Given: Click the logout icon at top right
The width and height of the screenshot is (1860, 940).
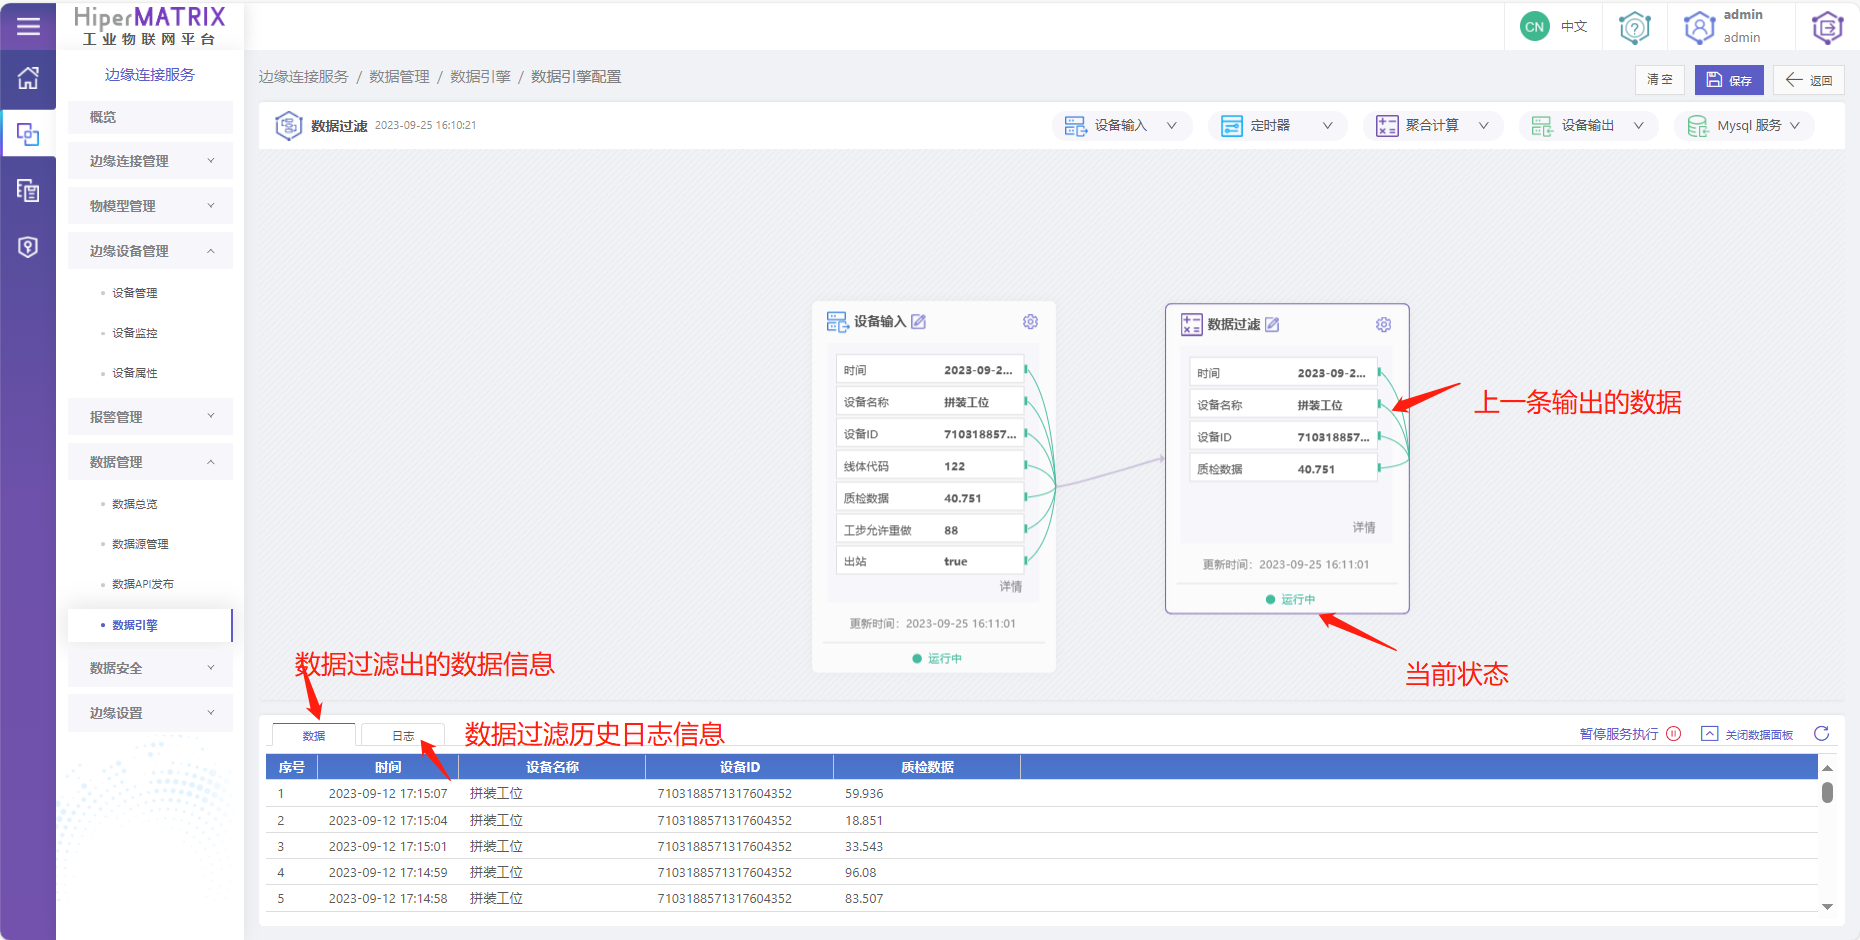Looking at the screenshot, I should (x=1827, y=27).
